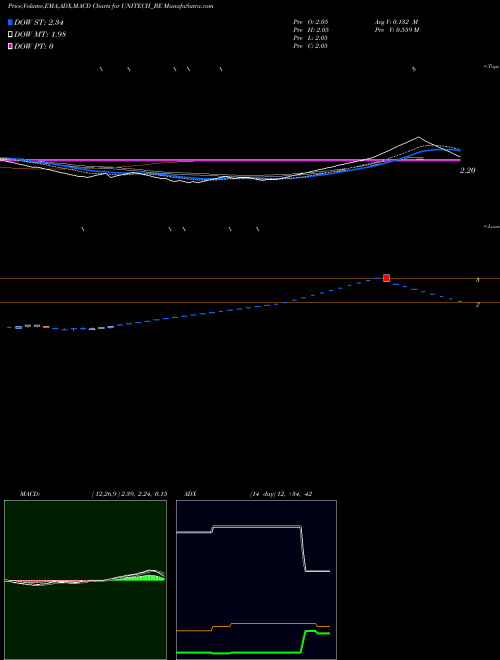Click the chart title mentioning UNITECH_BE

click(110, 6)
